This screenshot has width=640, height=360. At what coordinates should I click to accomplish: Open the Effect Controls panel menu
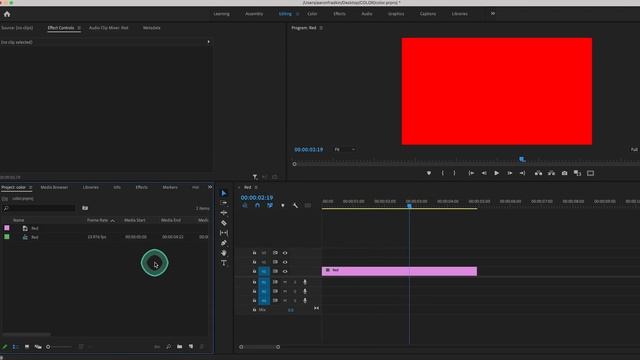[79, 28]
